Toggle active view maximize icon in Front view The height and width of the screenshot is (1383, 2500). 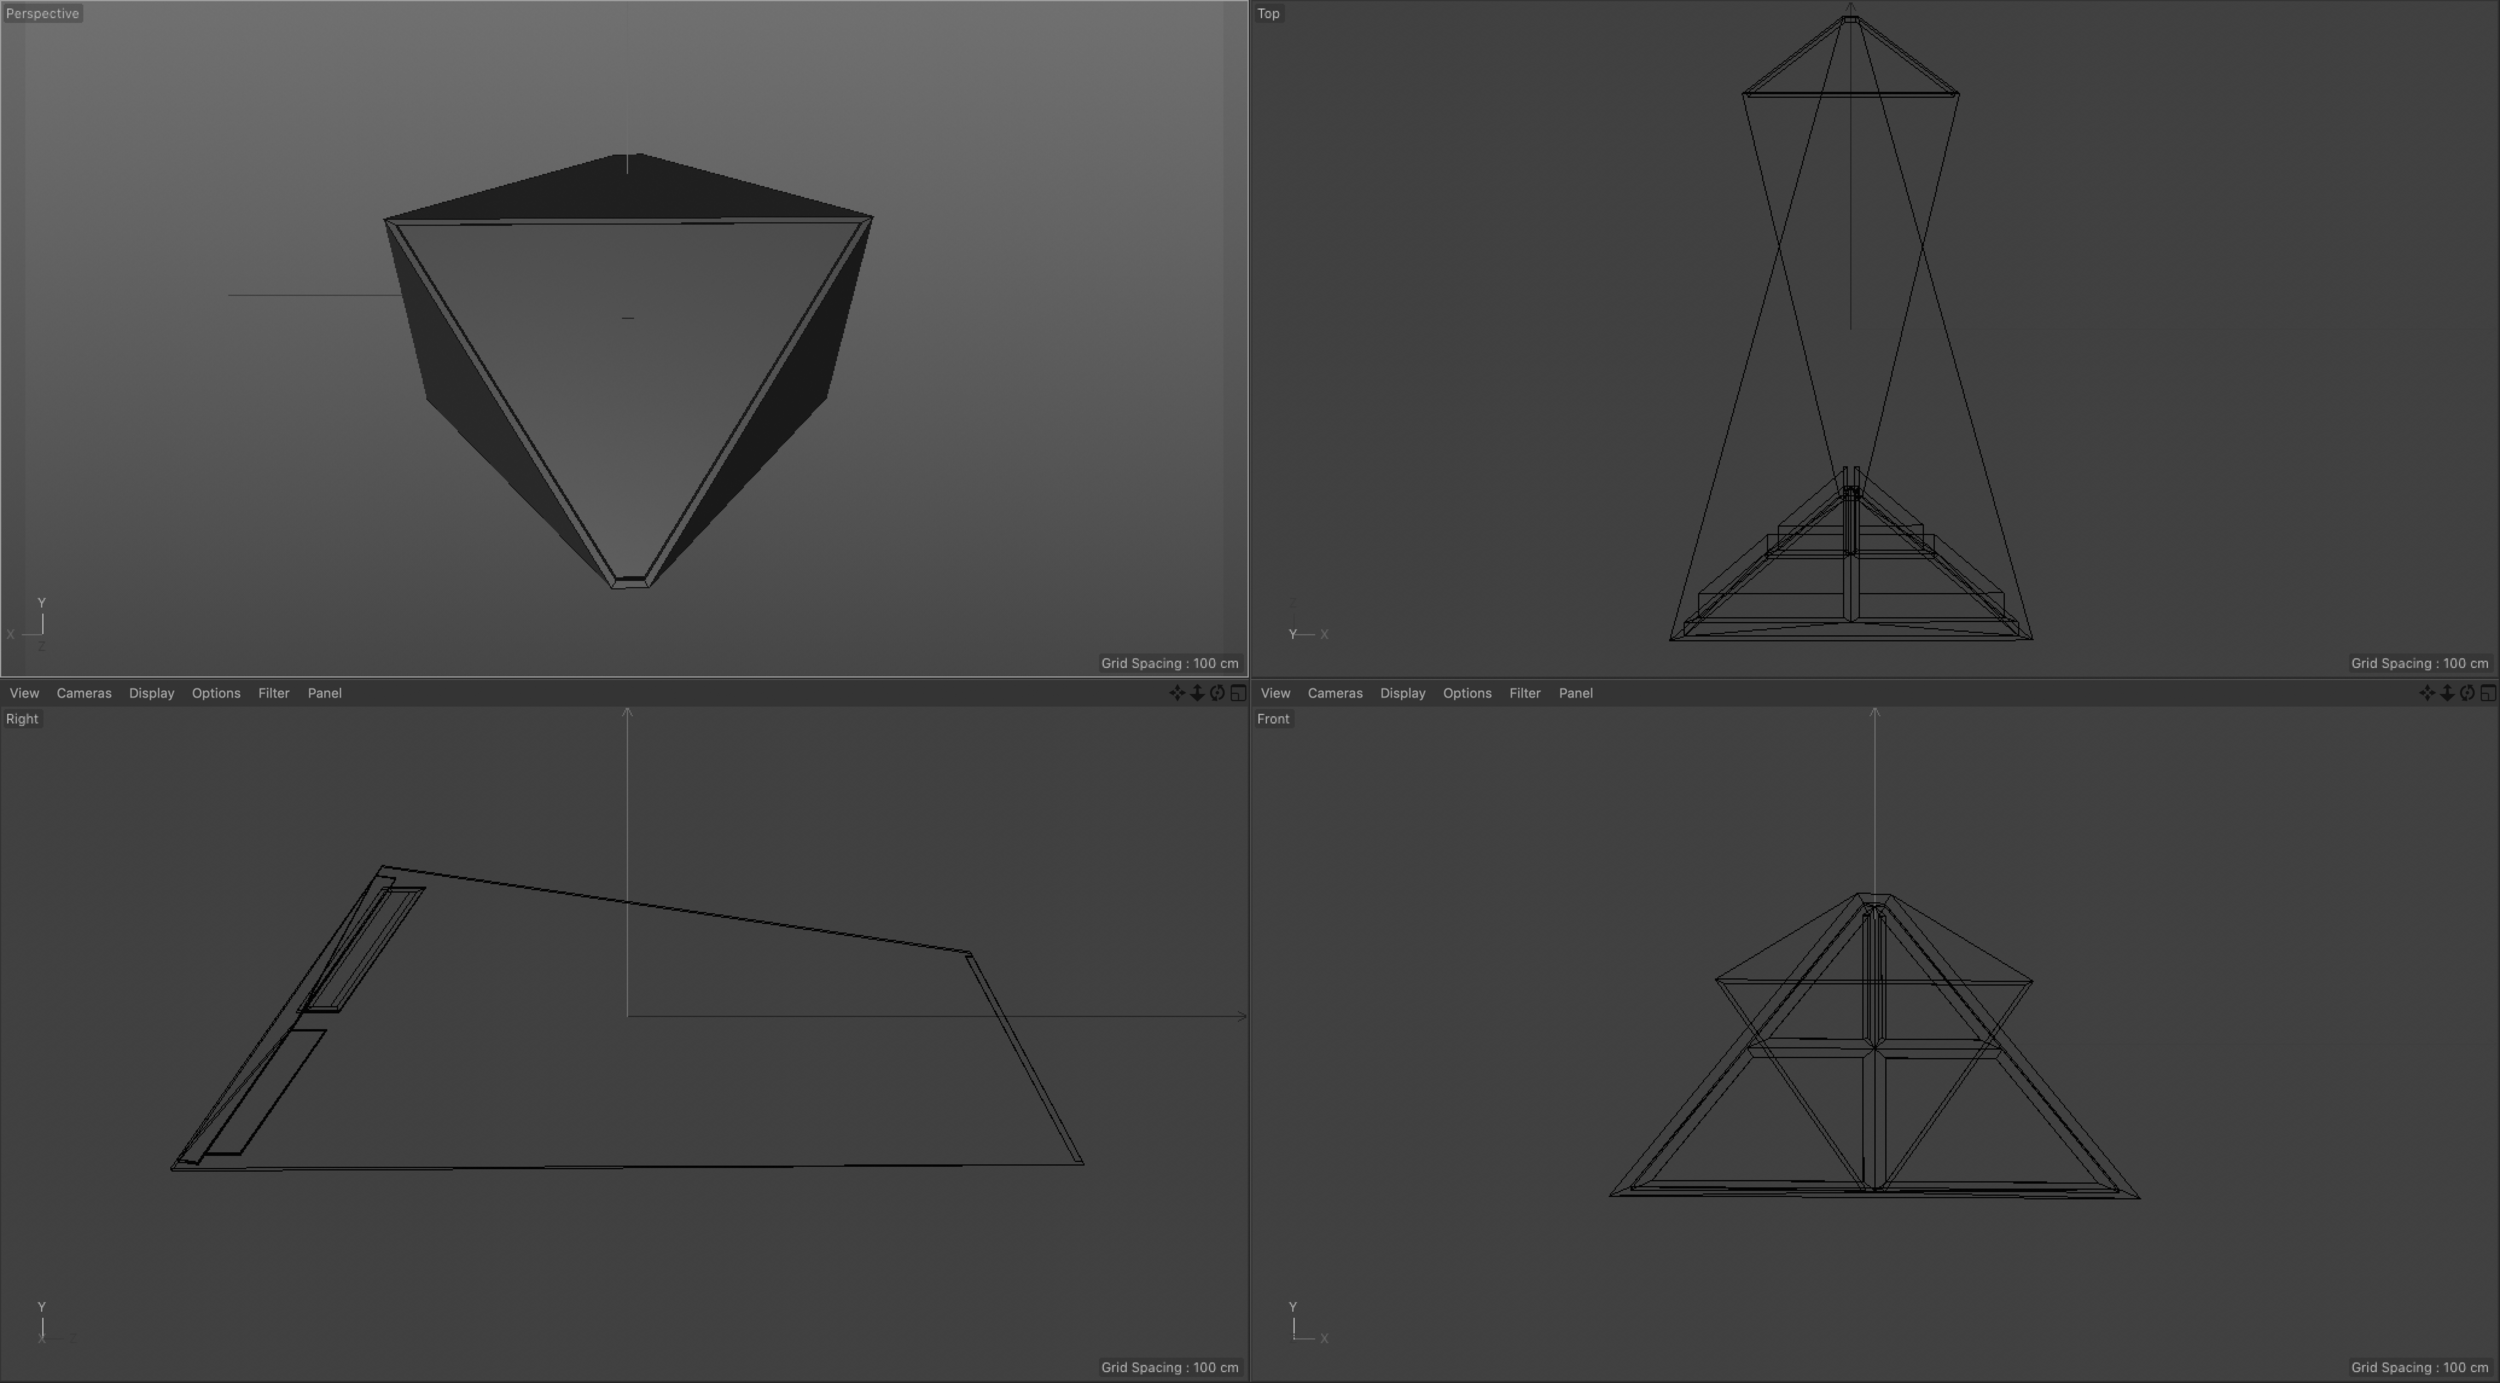(x=2488, y=693)
